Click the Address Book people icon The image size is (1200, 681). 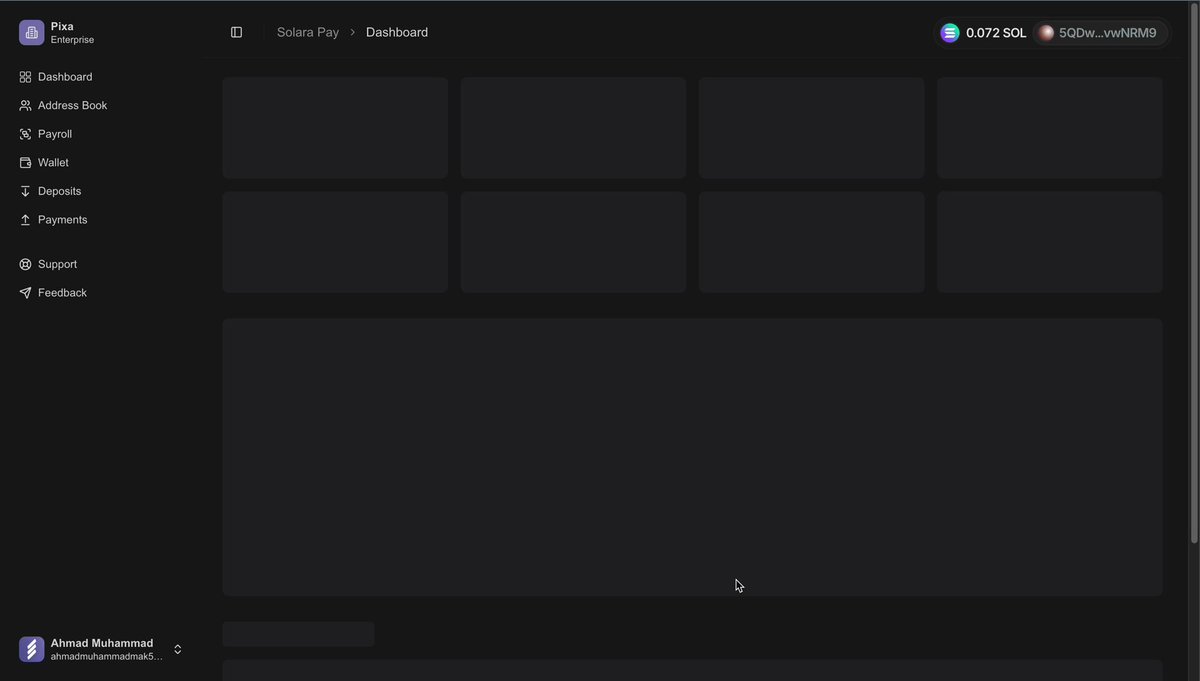tap(24, 105)
